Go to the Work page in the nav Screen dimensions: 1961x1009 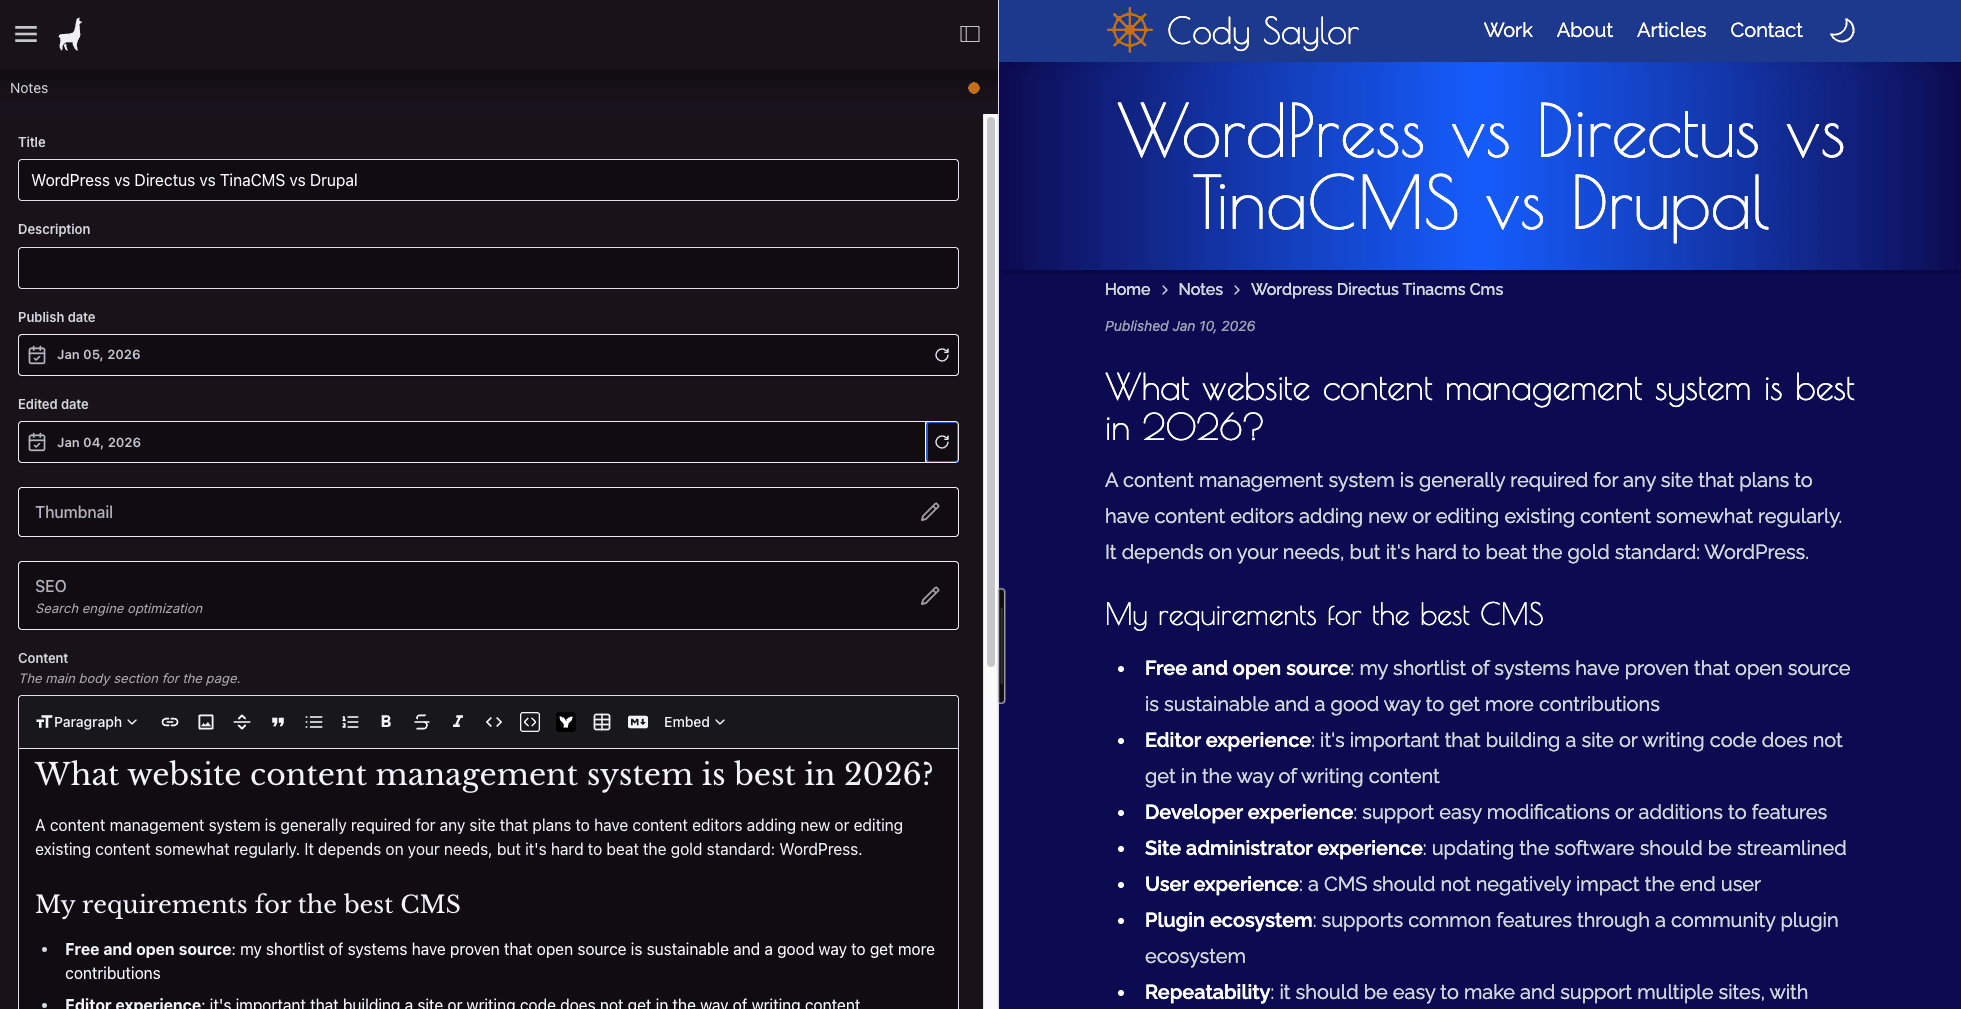(x=1508, y=31)
